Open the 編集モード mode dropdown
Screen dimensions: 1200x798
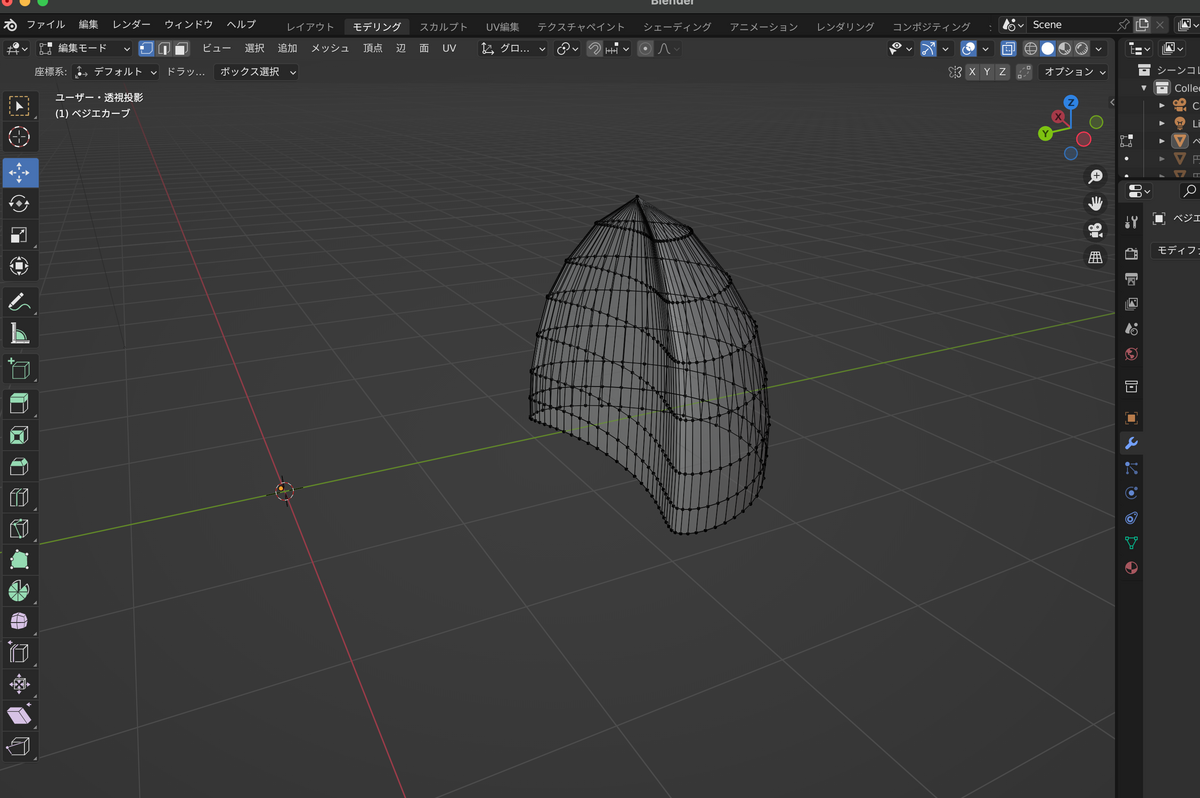coord(85,48)
